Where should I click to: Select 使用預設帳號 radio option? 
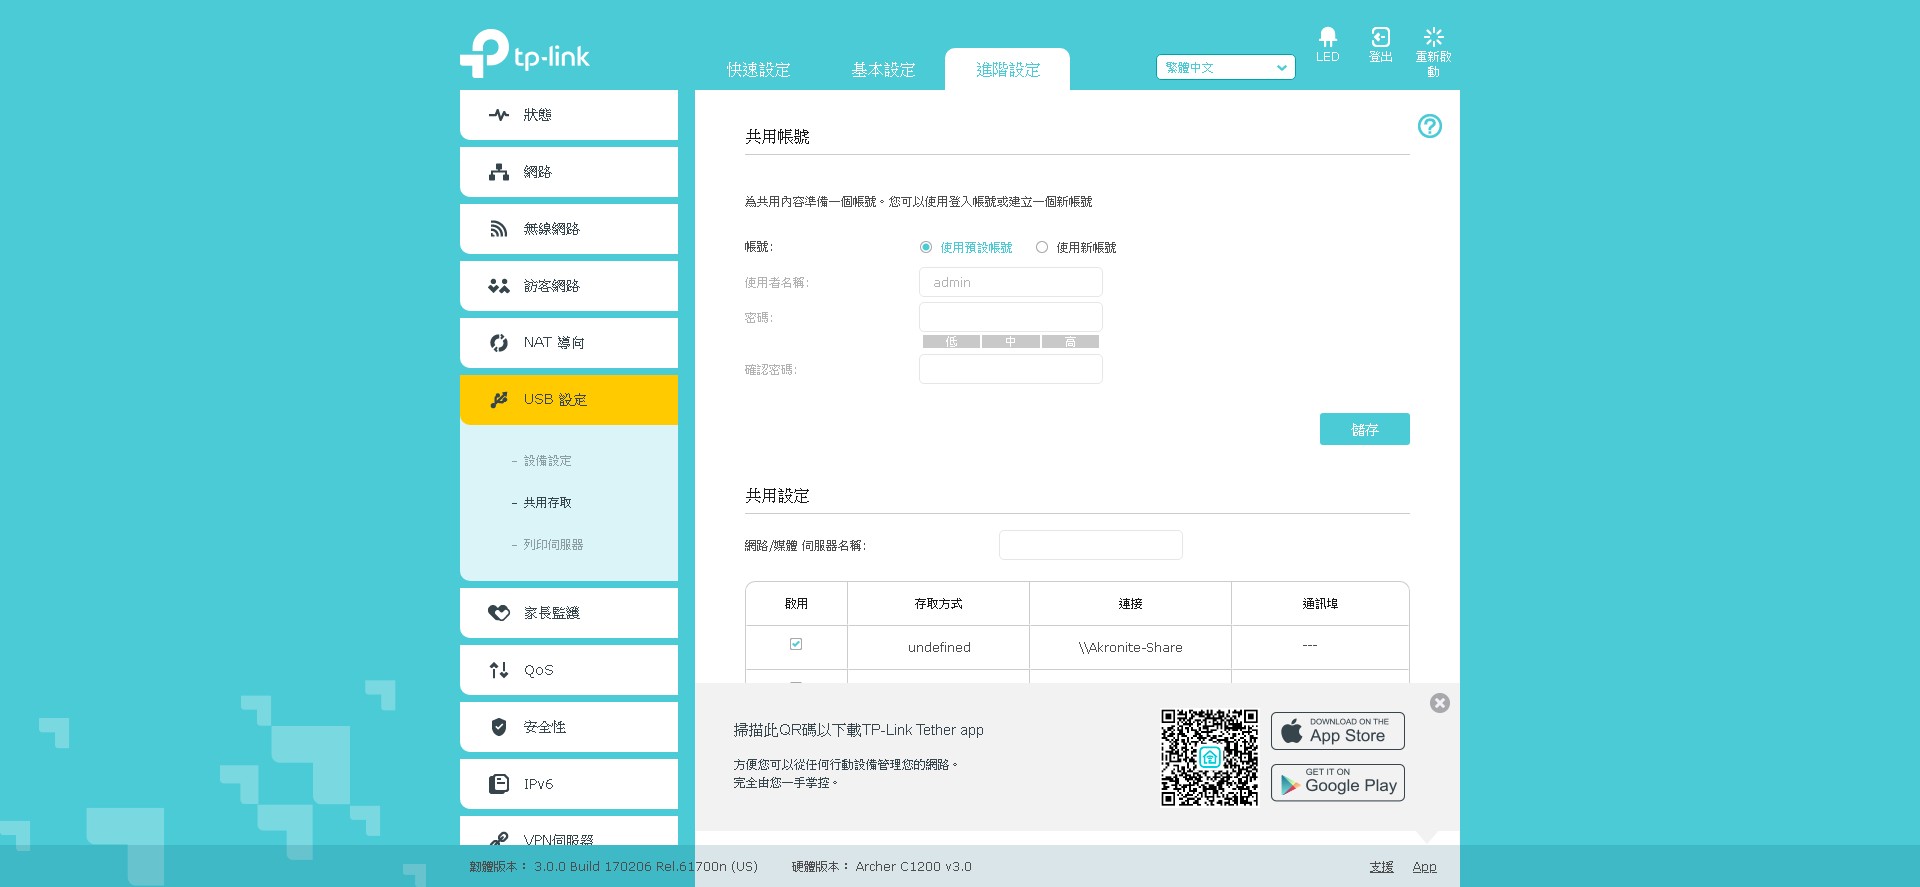click(x=926, y=247)
